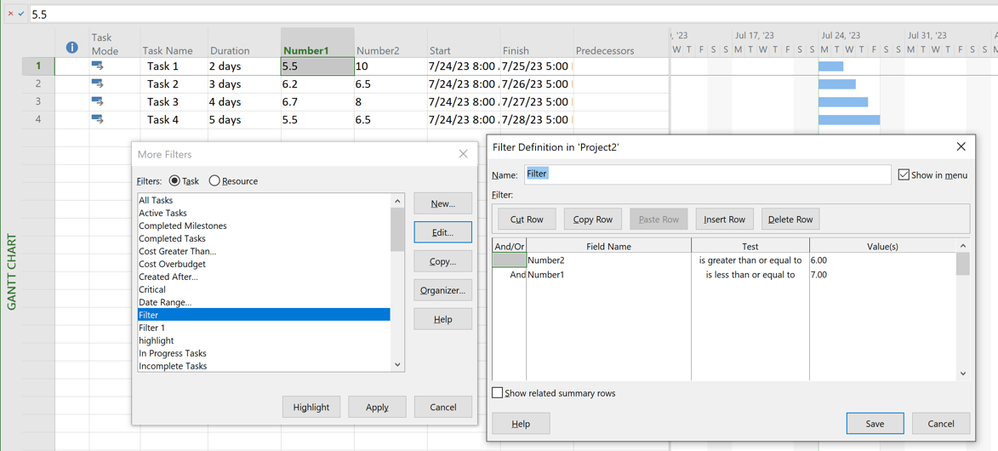Image resolution: width=998 pixels, height=451 pixels.
Task: Click the Cut Row button
Action: [x=527, y=219]
